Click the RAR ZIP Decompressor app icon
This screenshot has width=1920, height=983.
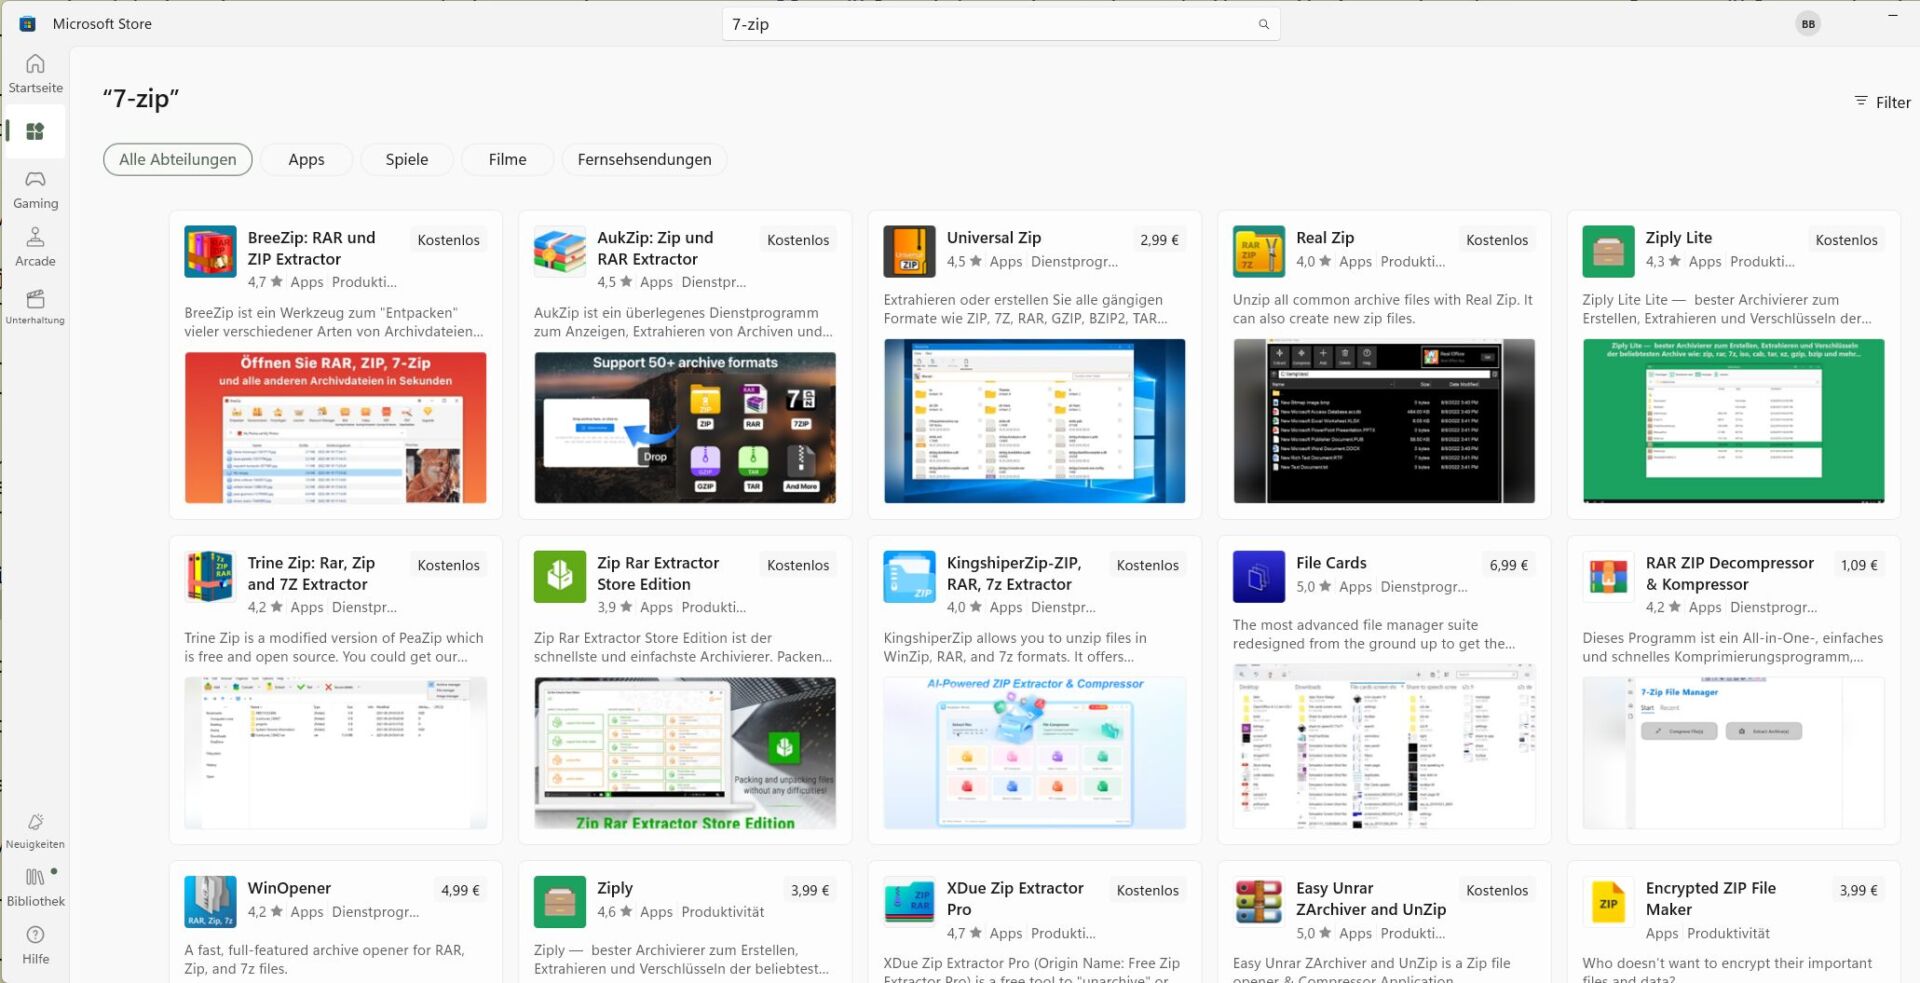(1608, 576)
